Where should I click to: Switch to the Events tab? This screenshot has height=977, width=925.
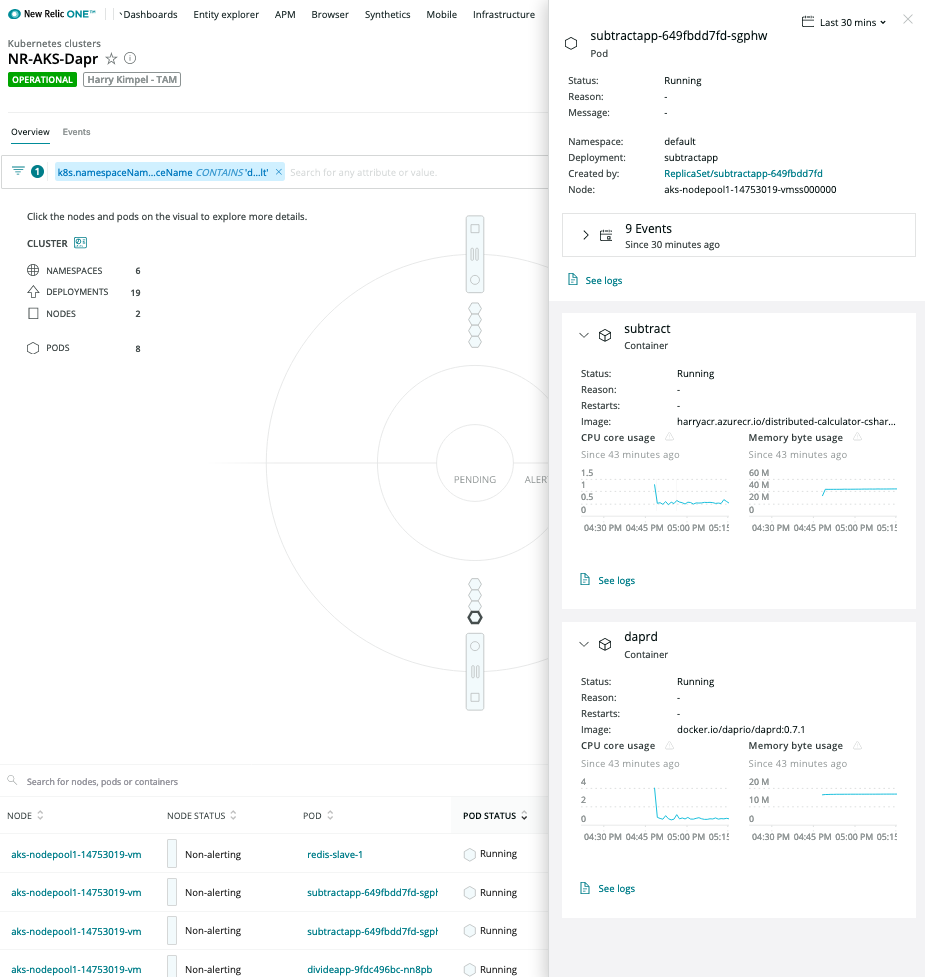pos(76,131)
